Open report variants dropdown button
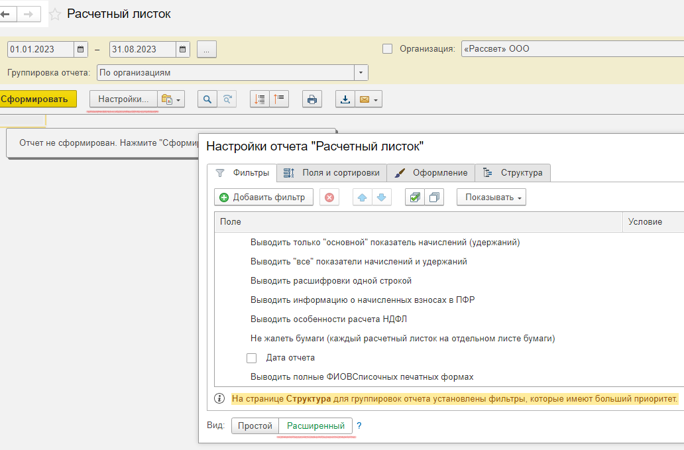The height and width of the screenshot is (450, 684). click(x=171, y=99)
